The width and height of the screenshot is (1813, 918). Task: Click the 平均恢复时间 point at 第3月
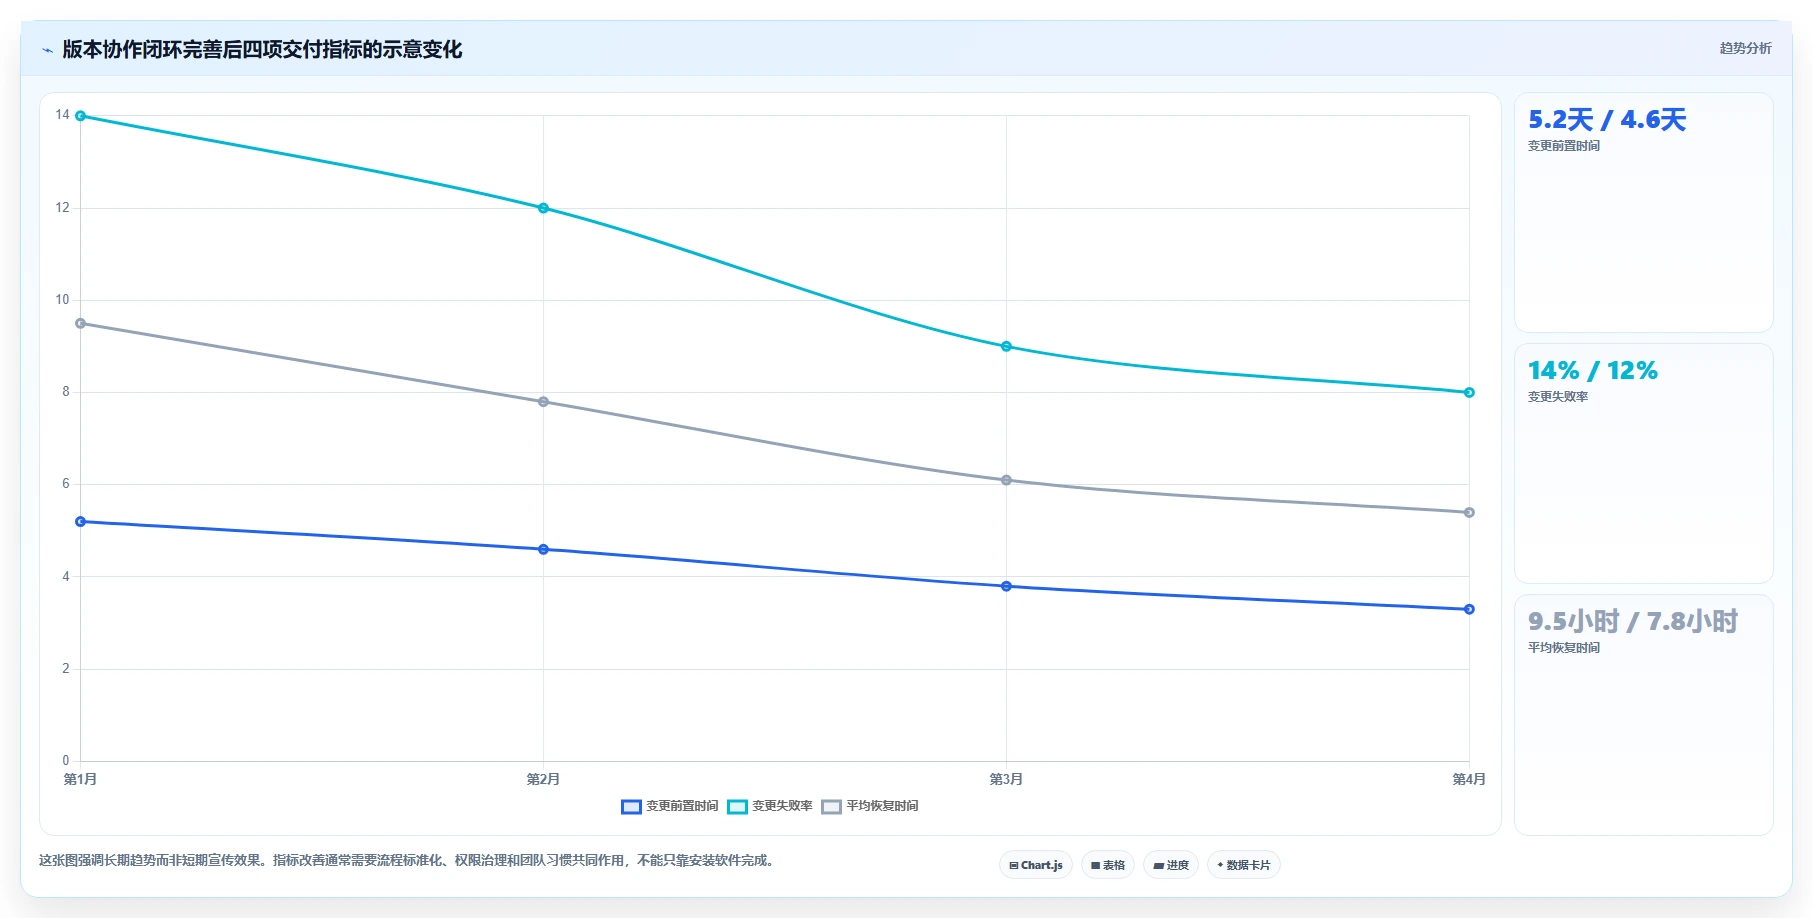tap(1006, 480)
